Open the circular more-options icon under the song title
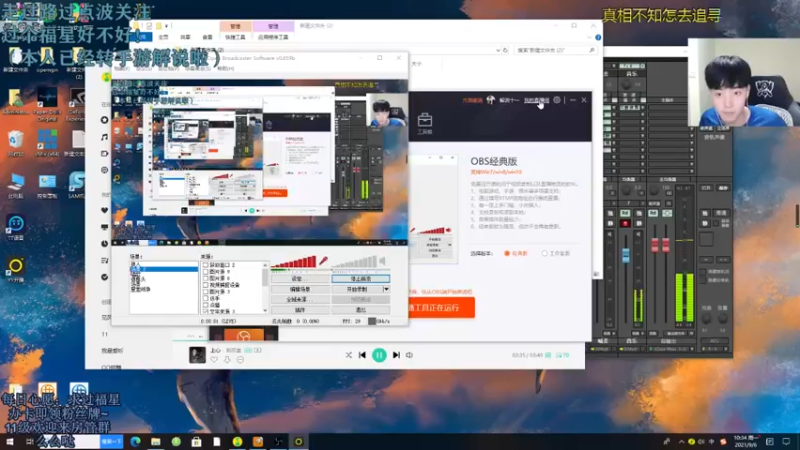This screenshot has height=450, width=800. click(240, 360)
